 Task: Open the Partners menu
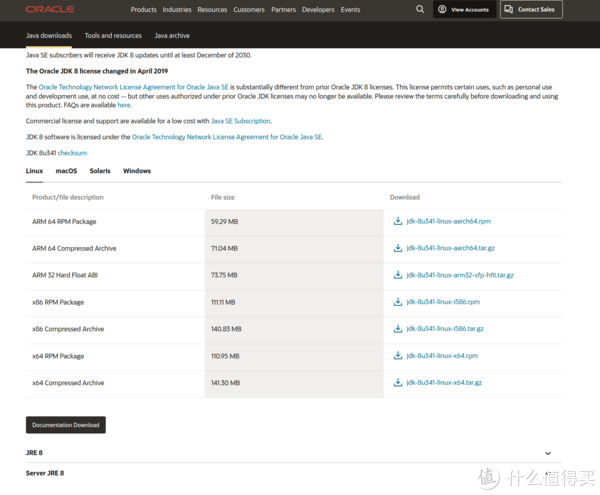(x=284, y=10)
